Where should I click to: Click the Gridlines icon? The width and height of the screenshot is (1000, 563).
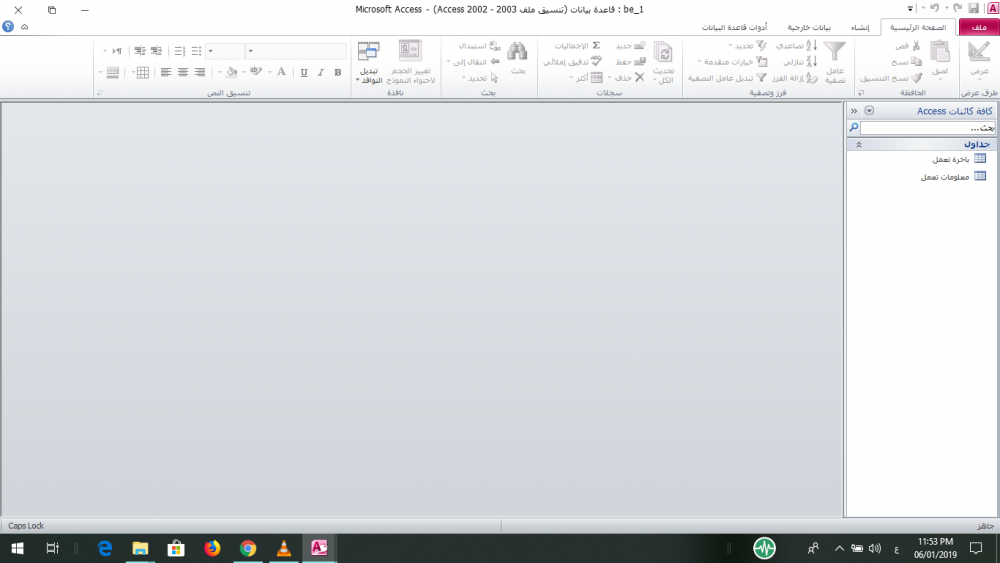click(143, 72)
